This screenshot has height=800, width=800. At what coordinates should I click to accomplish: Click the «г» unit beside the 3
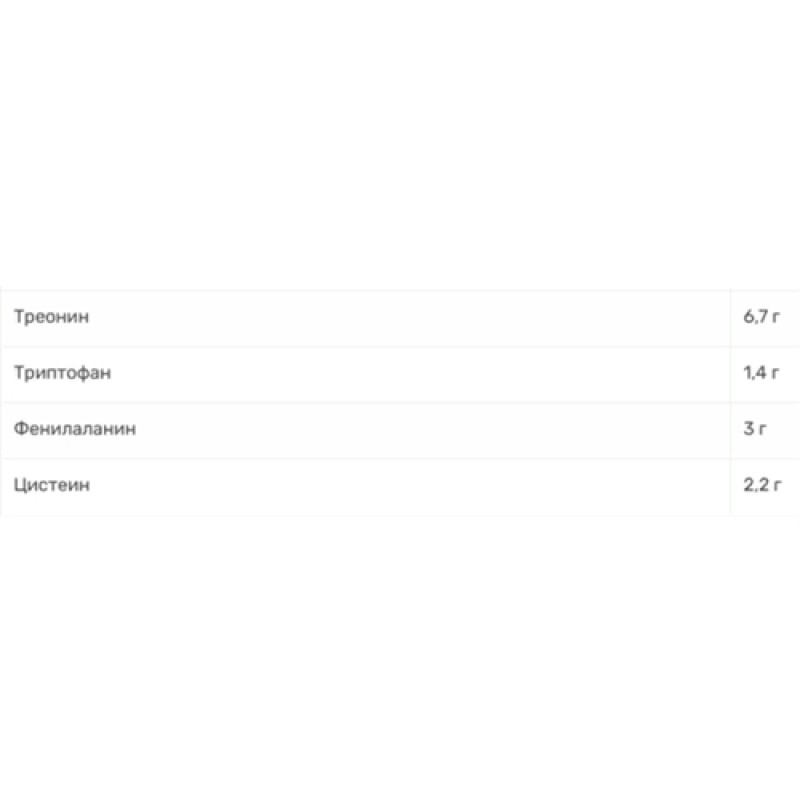coord(763,431)
